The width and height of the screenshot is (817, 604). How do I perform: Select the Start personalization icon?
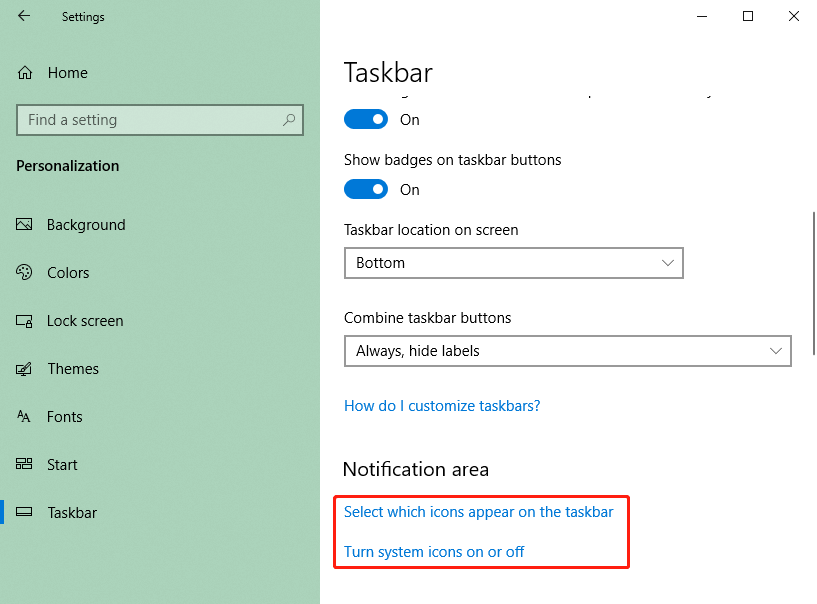pyautogui.click(x=24, y=464)
